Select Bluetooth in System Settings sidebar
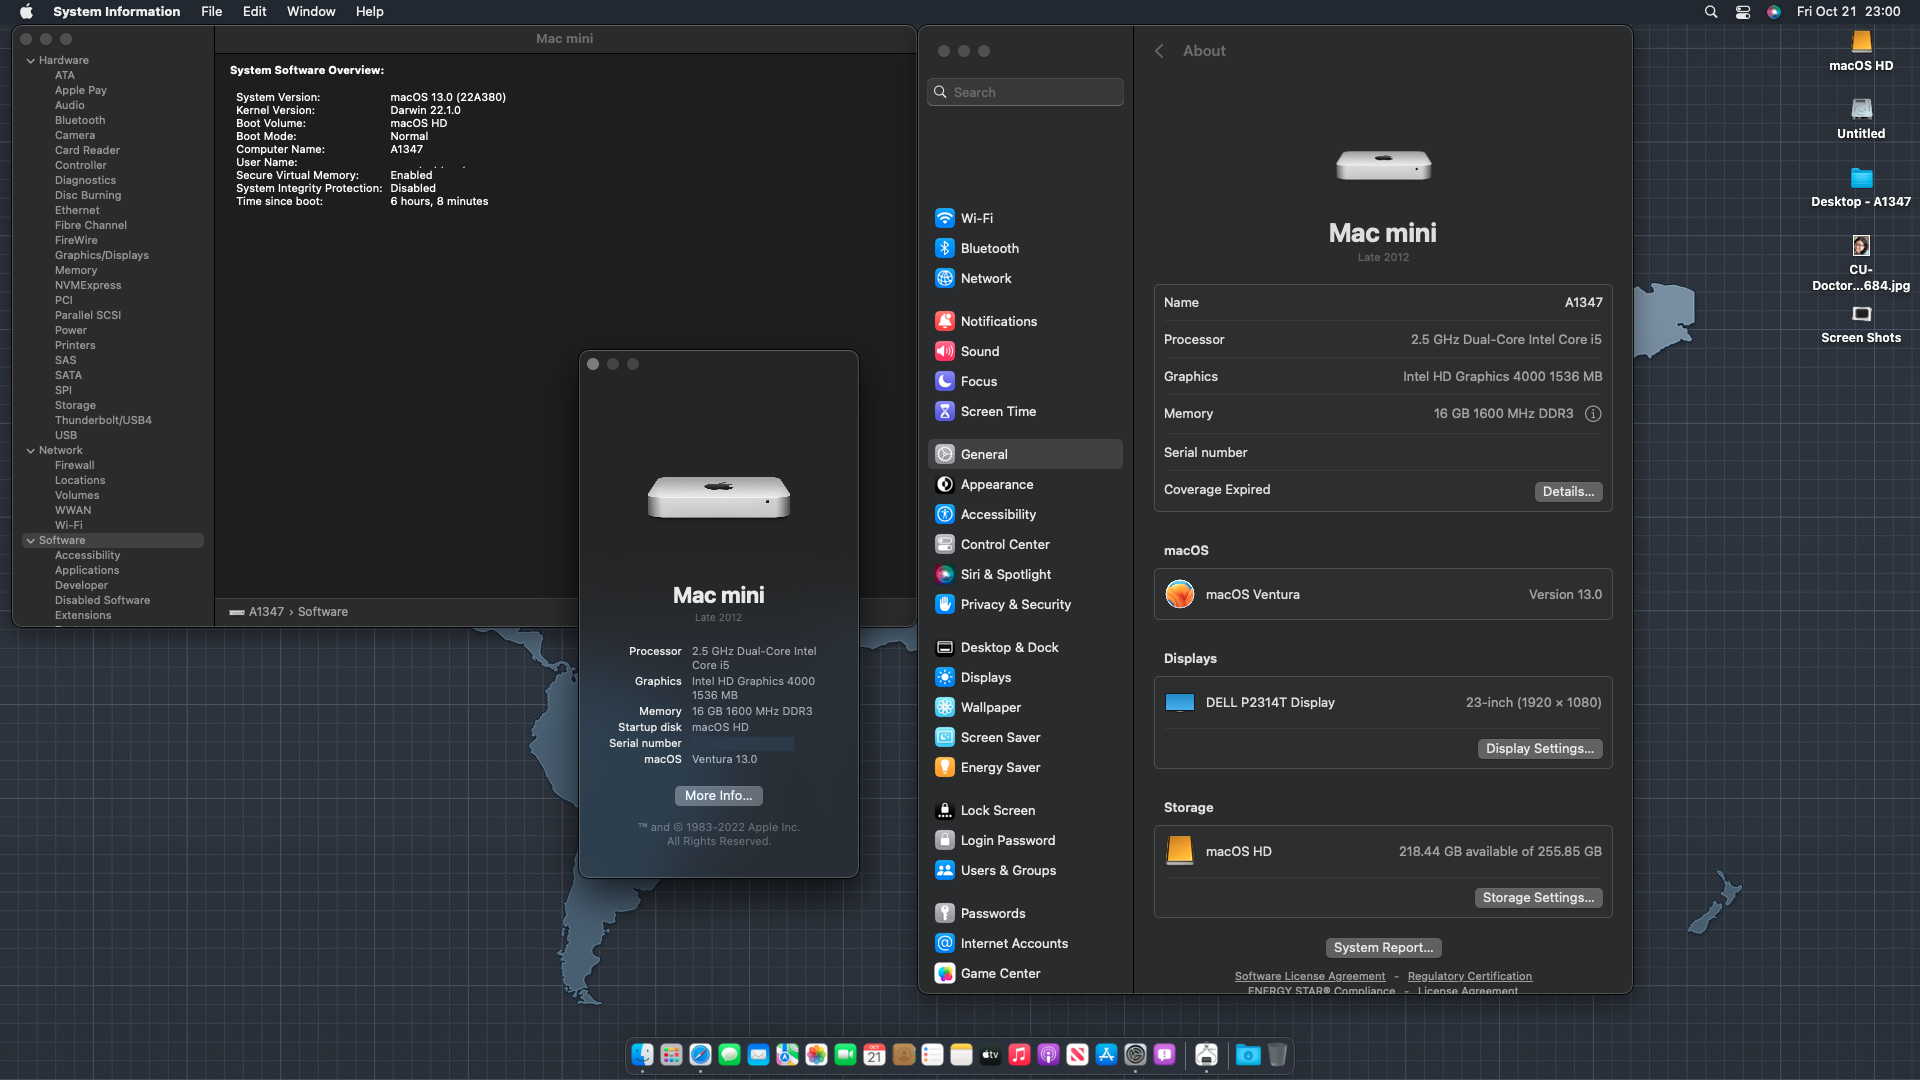The height and width of the screenshot is (1080, 1920). [989, 248]
